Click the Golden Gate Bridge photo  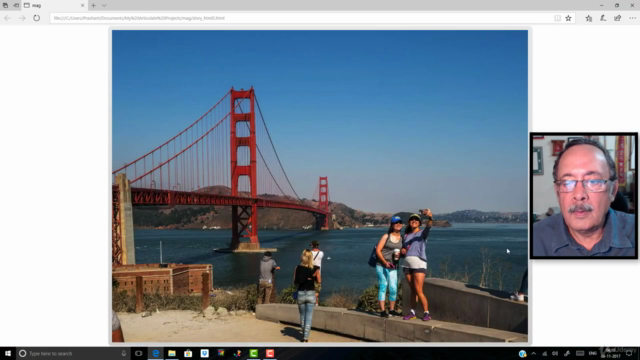(x=320, y=186)
